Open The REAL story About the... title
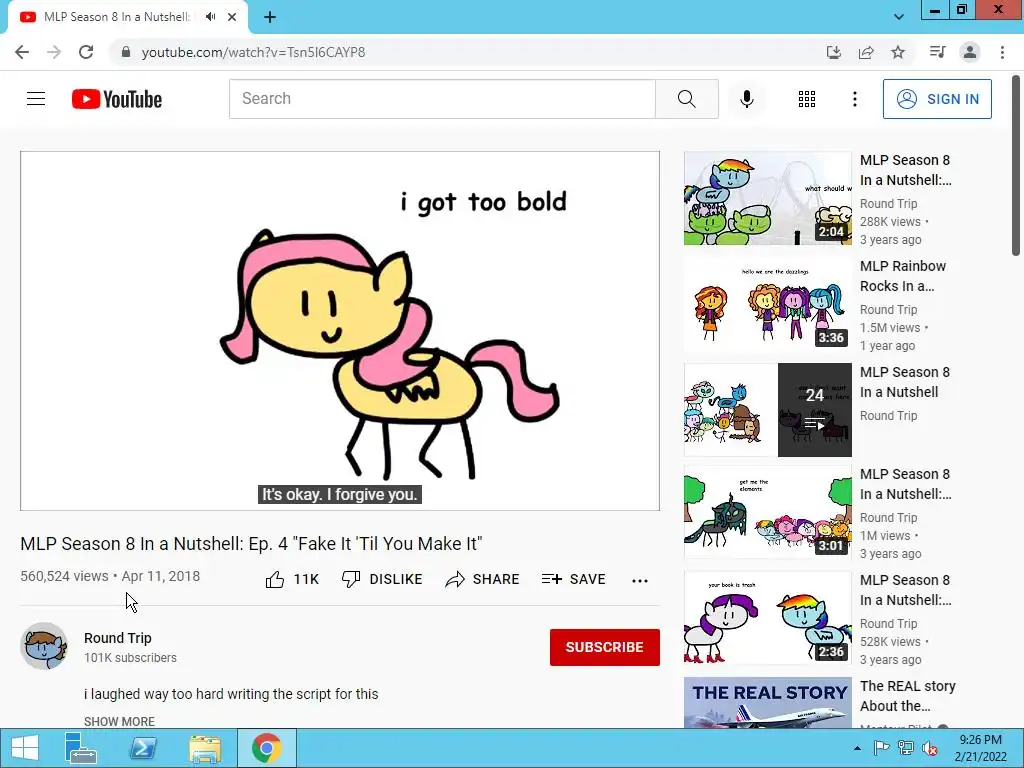 [907, 696]
